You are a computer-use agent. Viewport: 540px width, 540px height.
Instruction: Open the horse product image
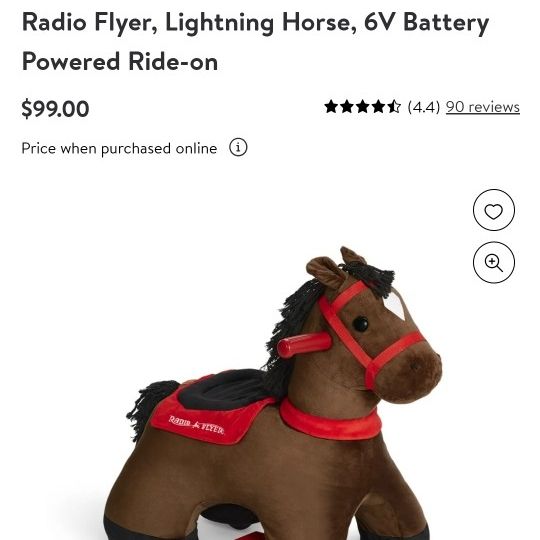coord(273,393)
